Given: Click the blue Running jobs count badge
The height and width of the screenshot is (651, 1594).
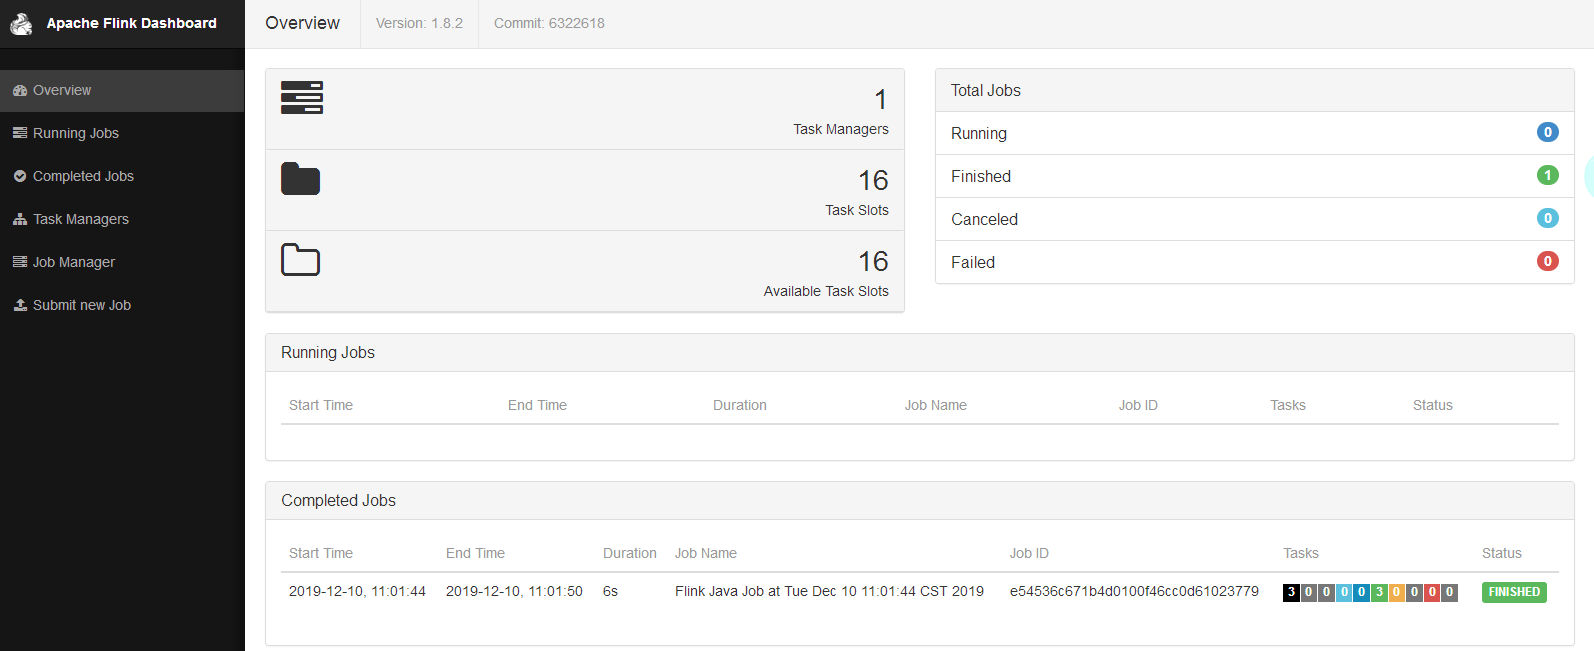Looking at the screenshot, I should [x=1547, y=132].
